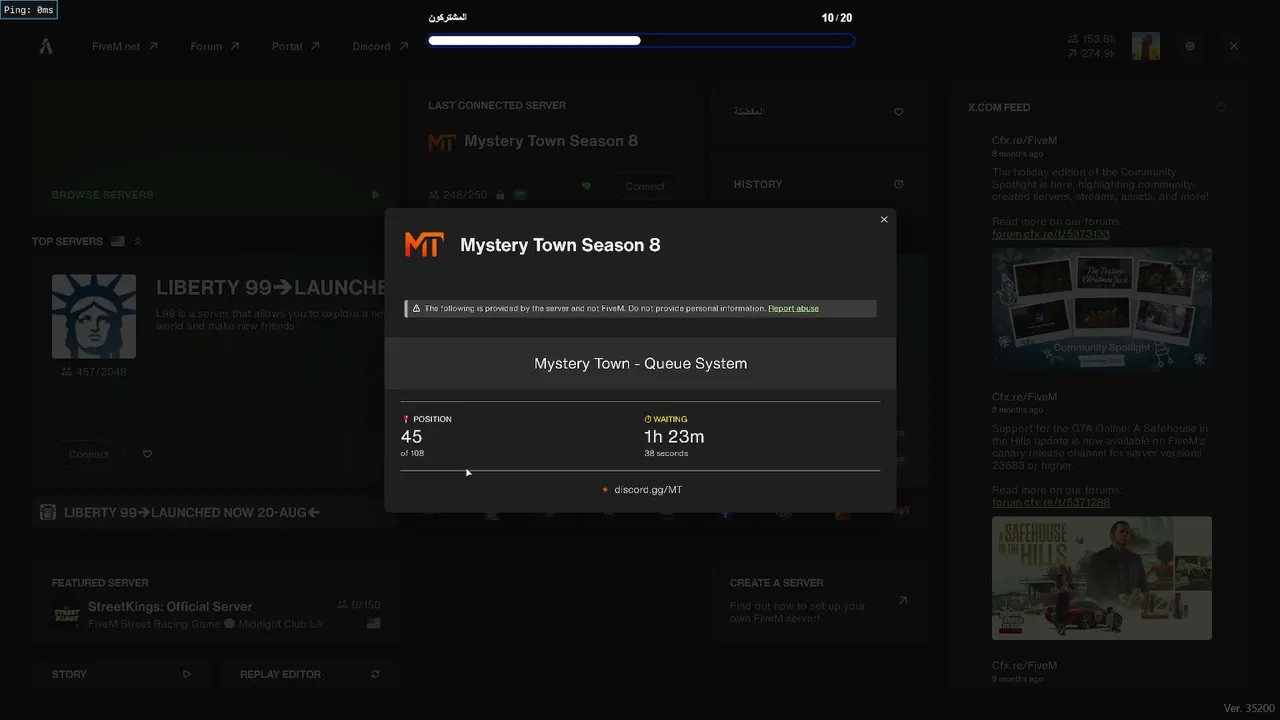Click the user avatar in the top bar
Image resolution: width=1280 pixels, height=720 pixels.
[1146, 46]
